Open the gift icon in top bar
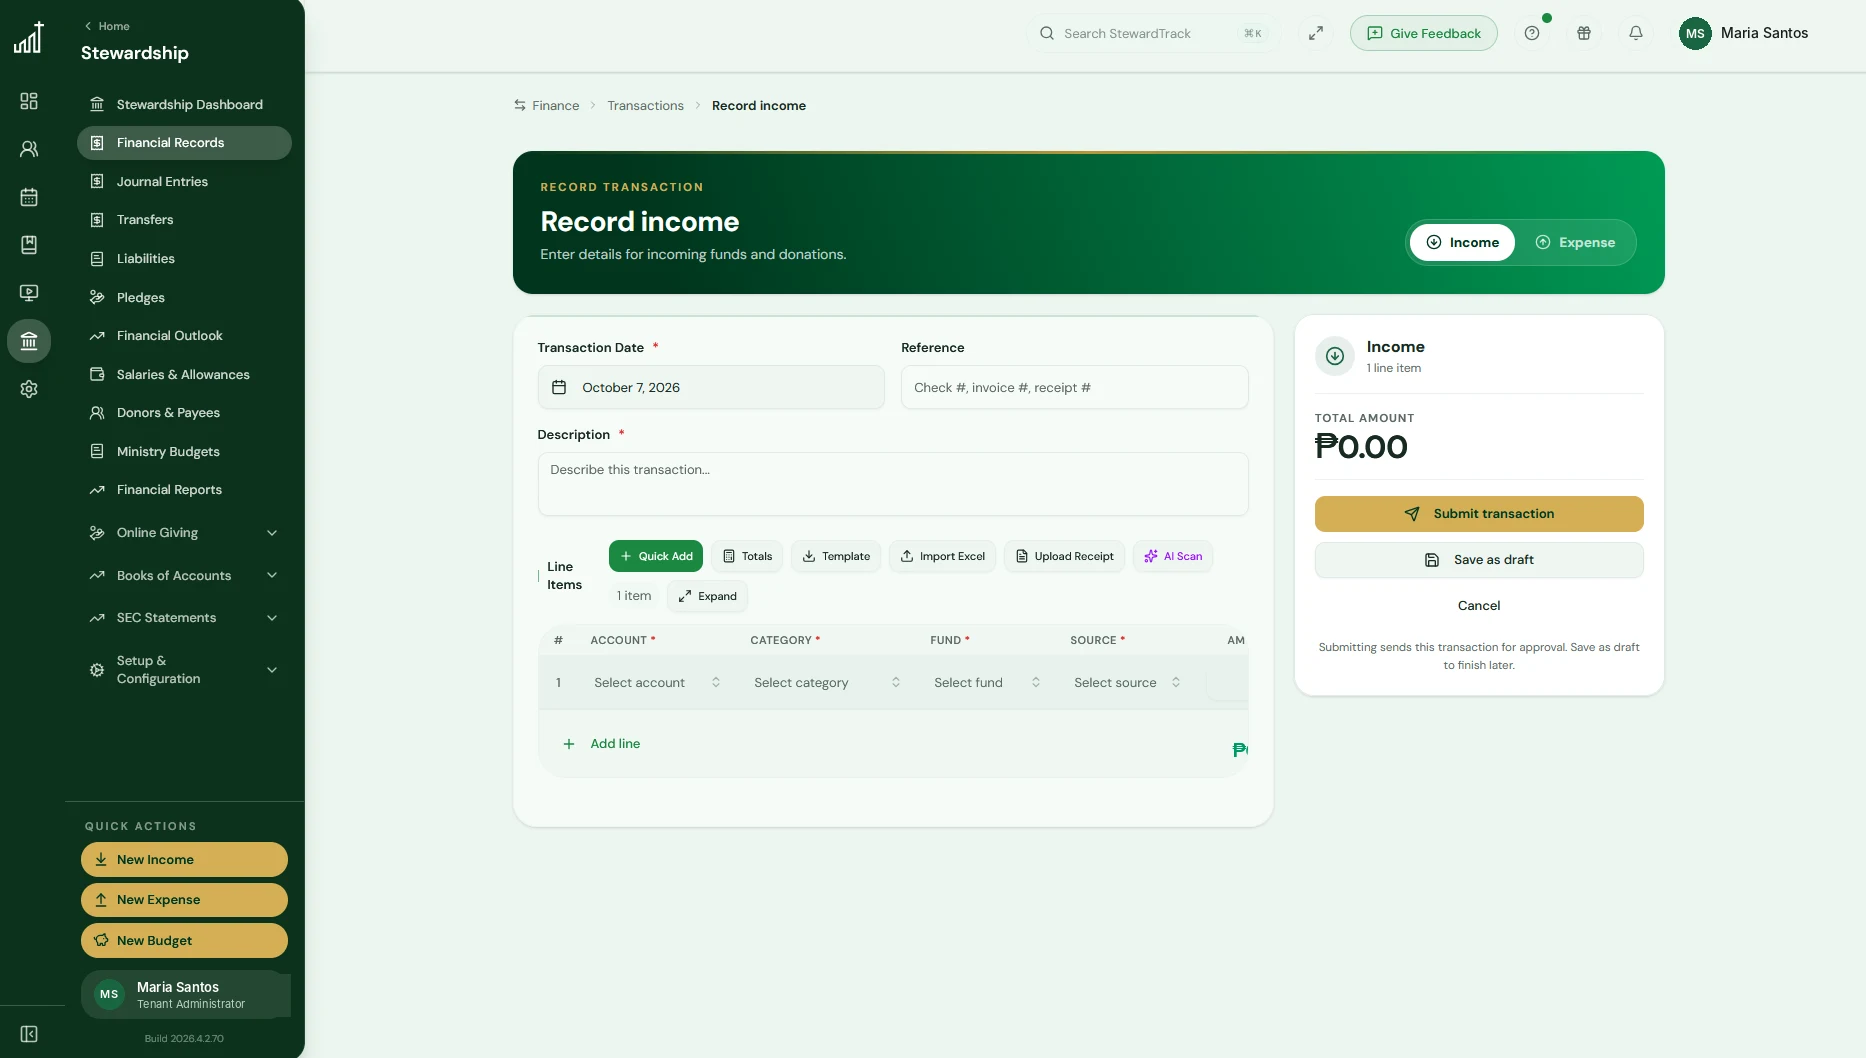The width and height of the screenshot is (1866, 1058). 1584,33
